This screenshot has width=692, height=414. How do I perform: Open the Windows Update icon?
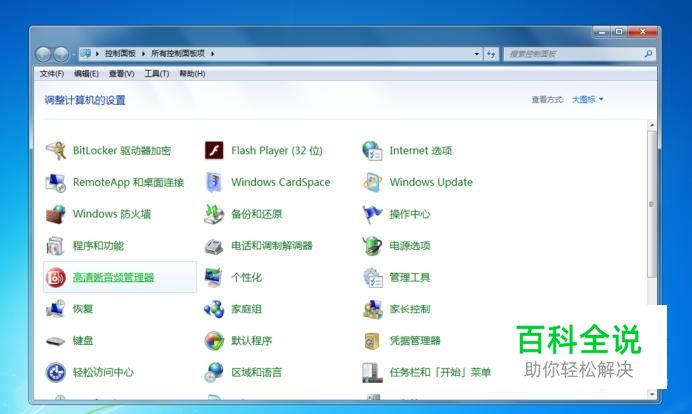[x=372, y=182]
